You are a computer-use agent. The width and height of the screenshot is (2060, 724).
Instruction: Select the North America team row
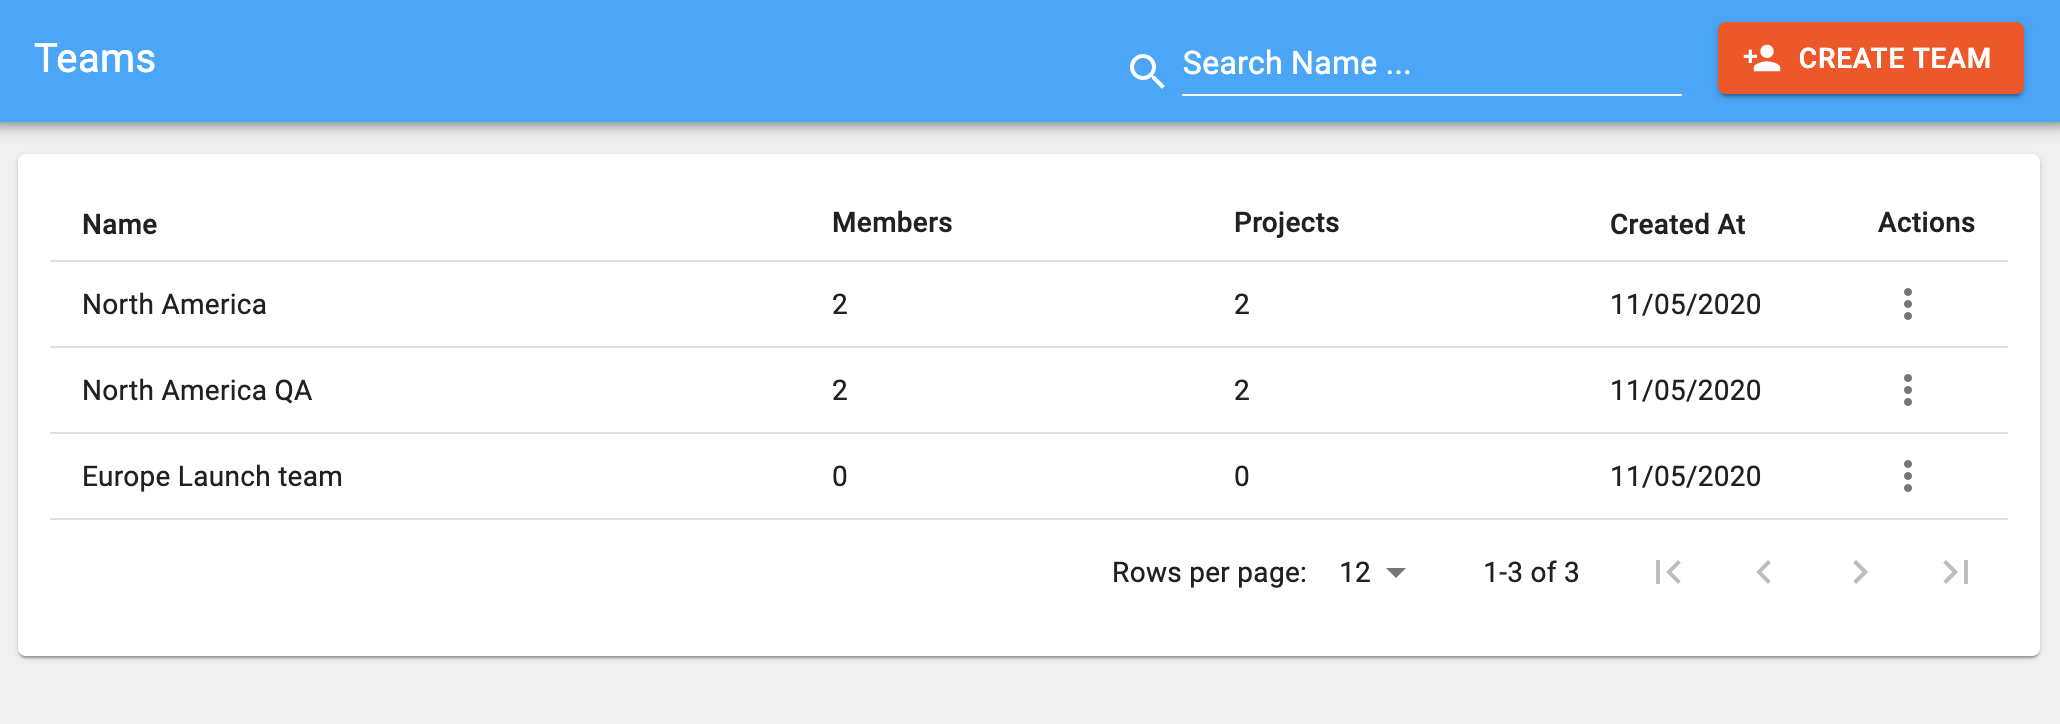174,304
